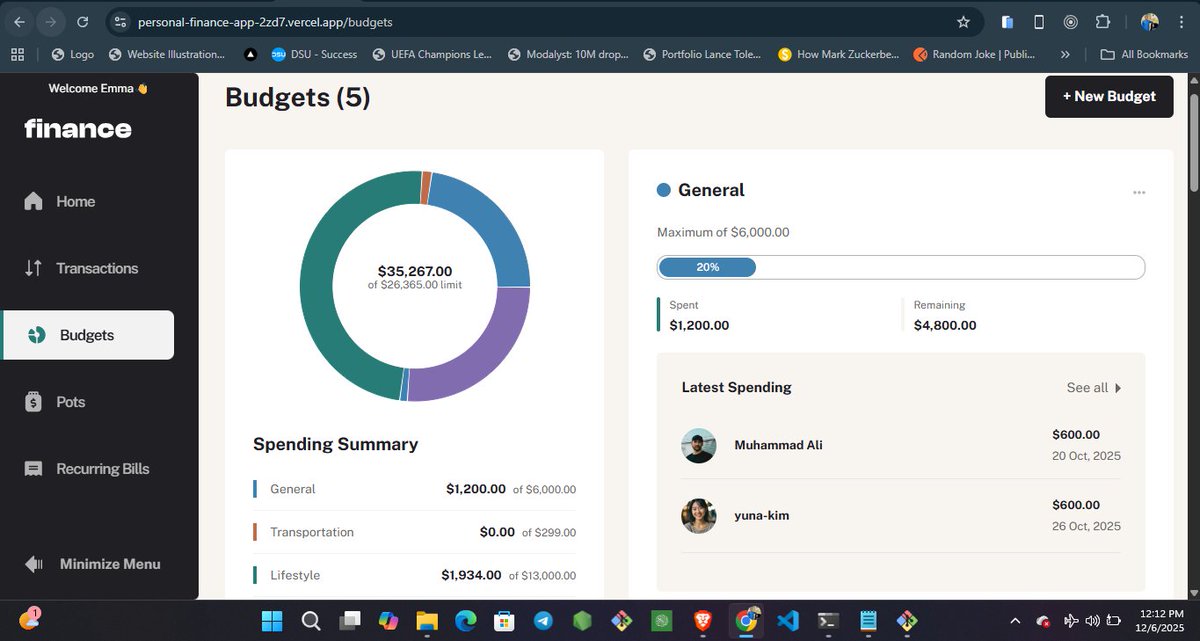This screenshot has height=641, width=1200.
Task: Open the General budget options ellipsis menu
Action: pos(1139,192)
